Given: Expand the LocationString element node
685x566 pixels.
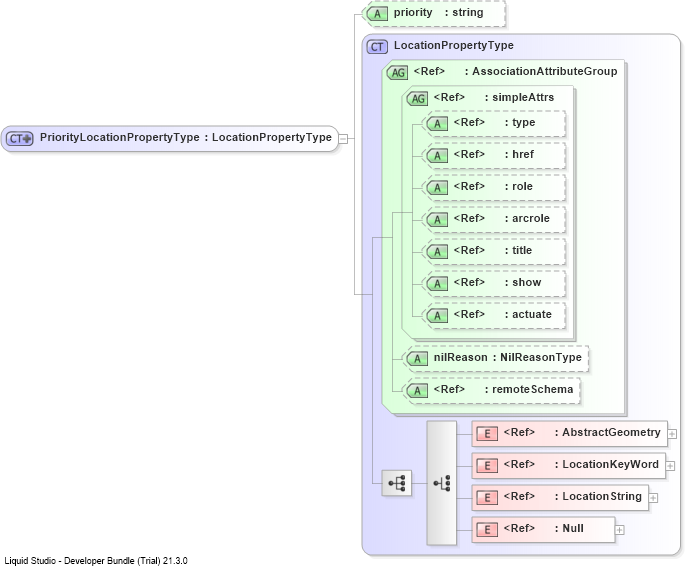Looking at the screenshot, I should (x=653, y=498).
